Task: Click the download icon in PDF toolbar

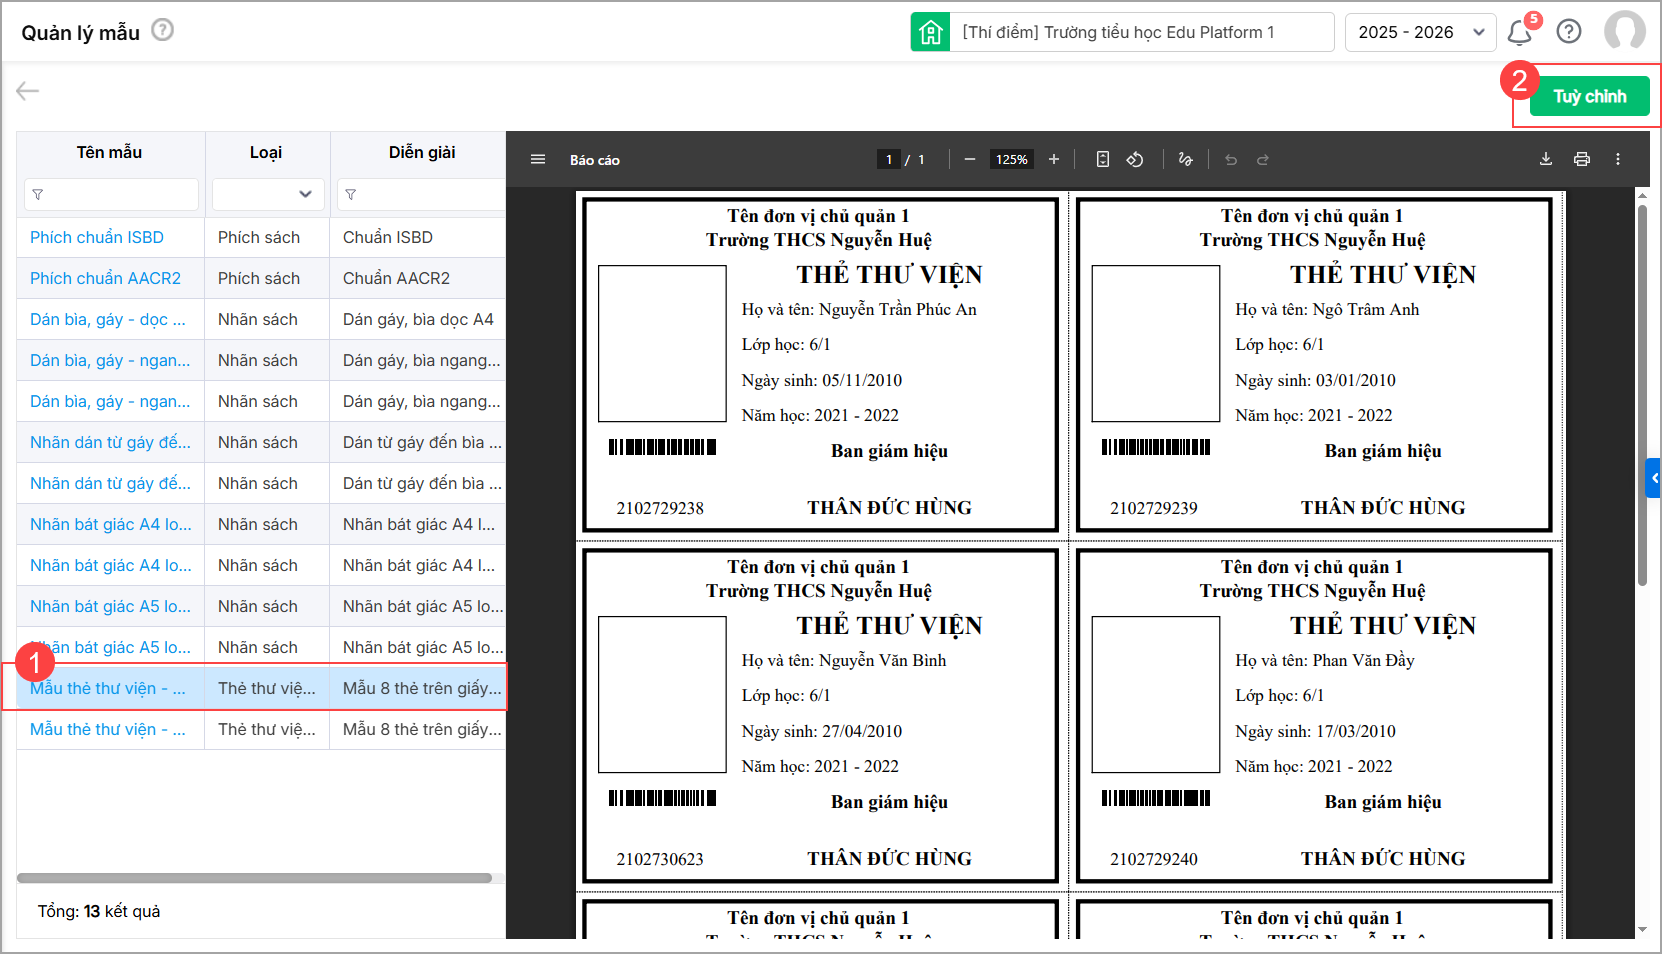Action: (1545, 159)
